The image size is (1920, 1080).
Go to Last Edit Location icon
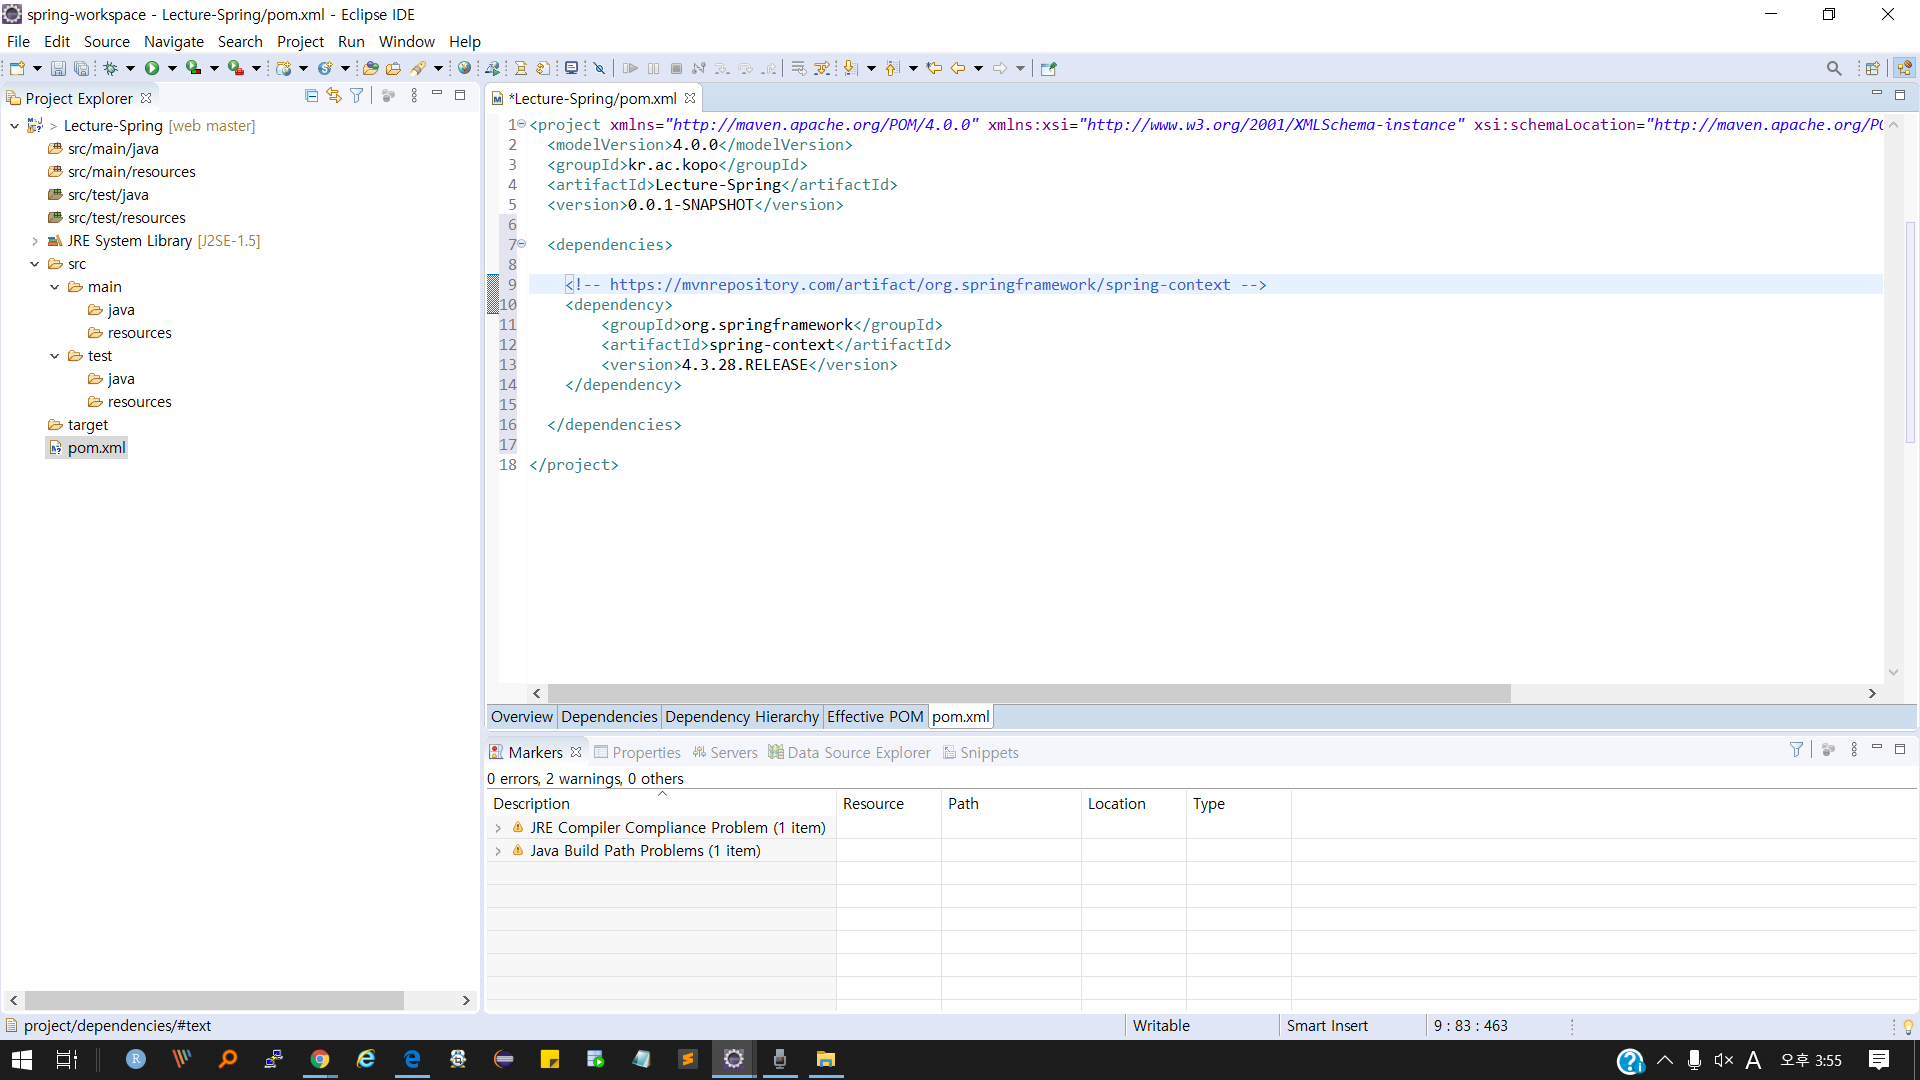pyautogui.click(x=934, y=68)
